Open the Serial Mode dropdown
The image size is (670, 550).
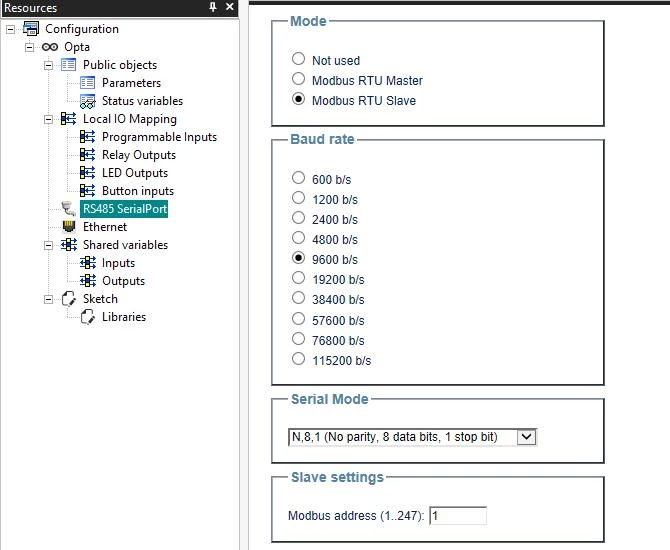click(528, 437)
